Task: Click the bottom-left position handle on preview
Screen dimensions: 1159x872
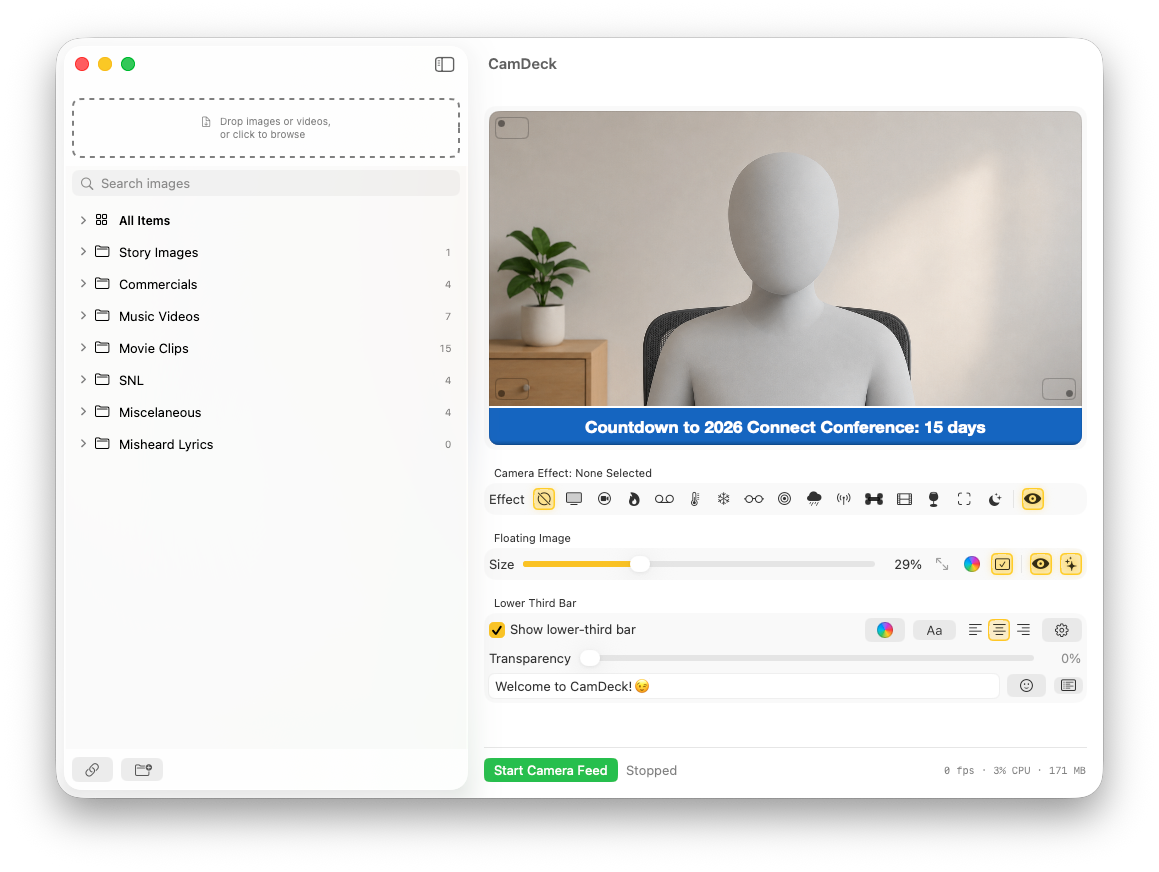Action: [x=511, y=389]
